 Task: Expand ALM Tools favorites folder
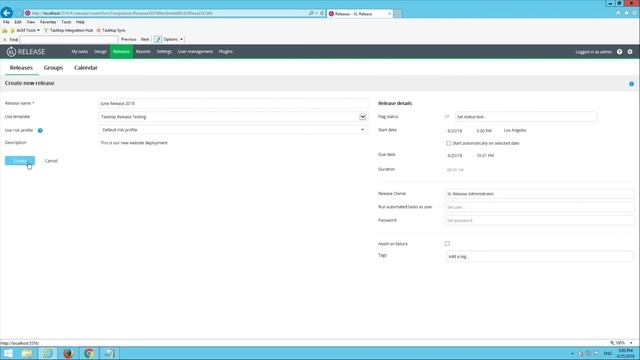pos(25,31)
